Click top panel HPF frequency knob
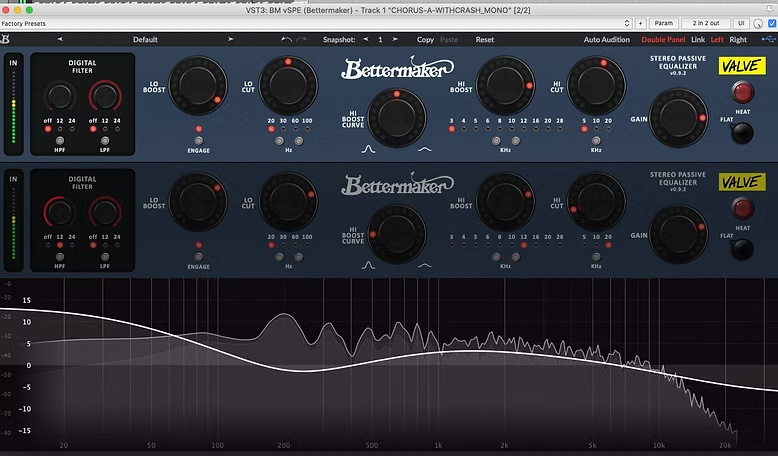Image resolution: width=778 pixels, height=456 pixels. [x=60, y=96]
